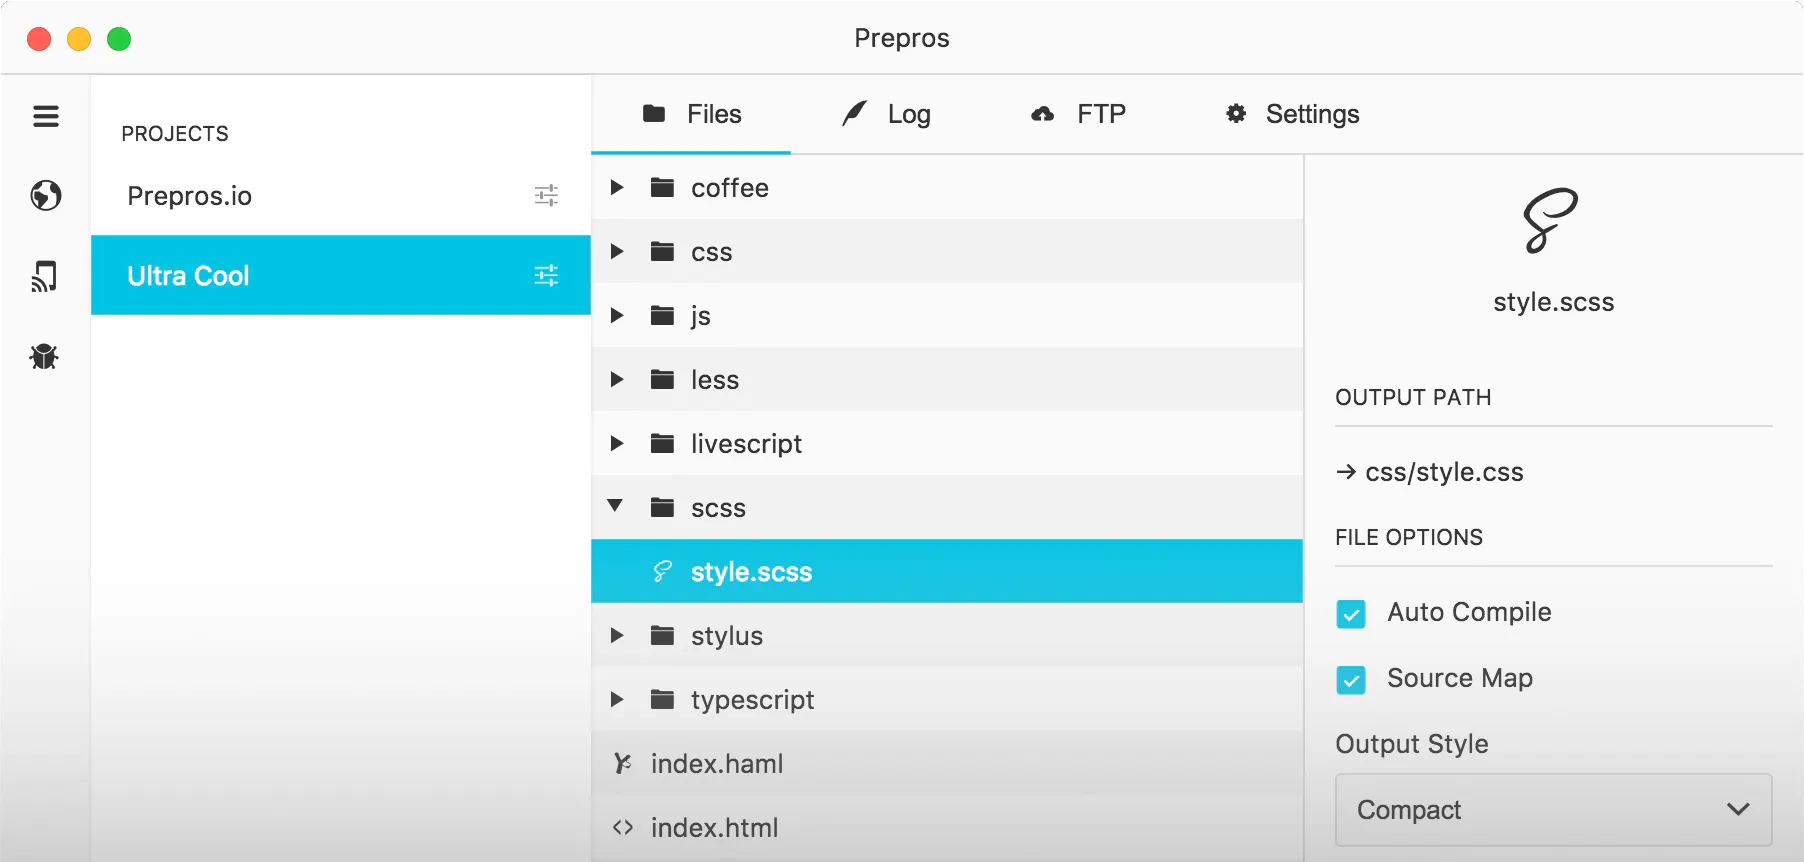
Task: Switch to the Log tab
Action: tap(886, 114)
